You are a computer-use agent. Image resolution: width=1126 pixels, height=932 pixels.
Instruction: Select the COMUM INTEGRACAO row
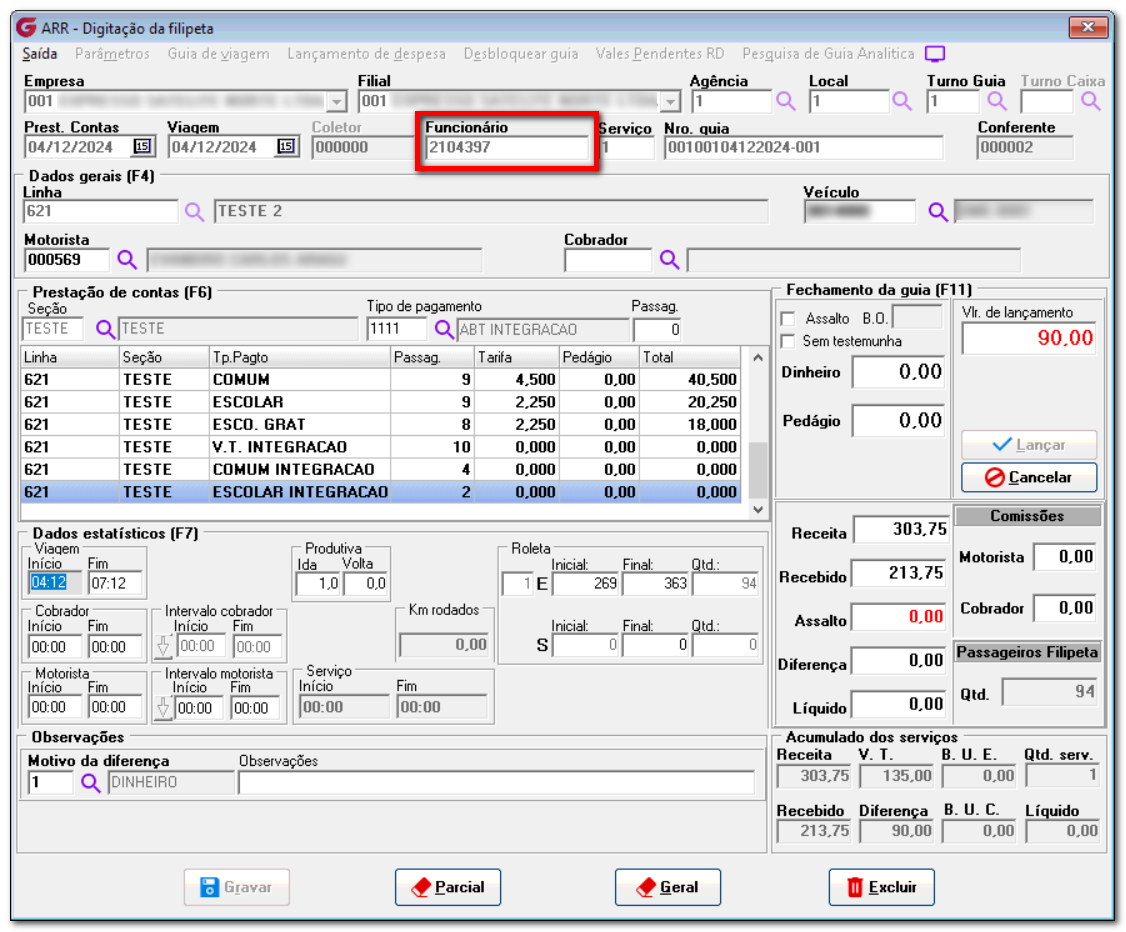click(x=381, y=470)
